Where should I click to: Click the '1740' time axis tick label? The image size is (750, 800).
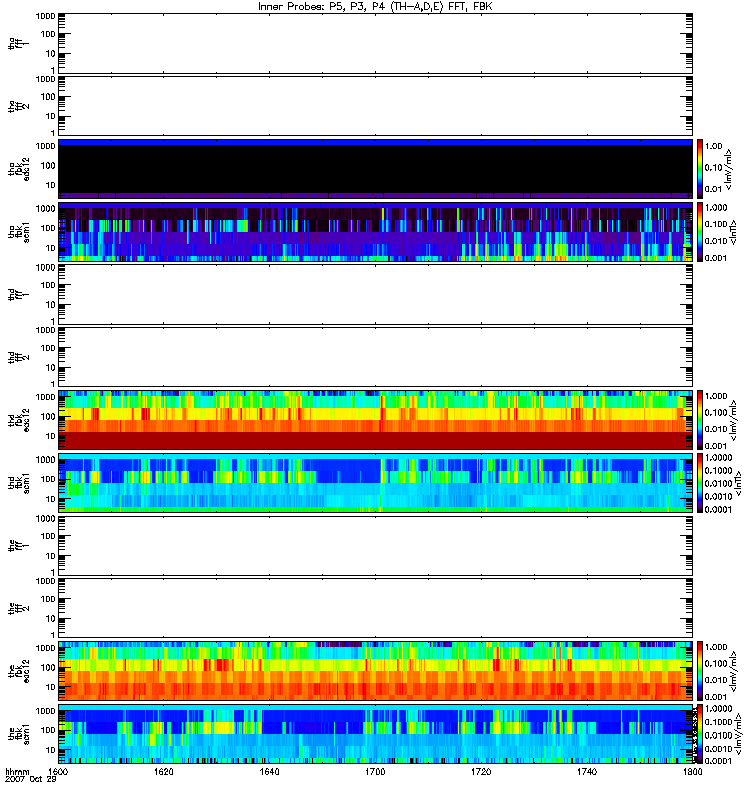point(587,771)
